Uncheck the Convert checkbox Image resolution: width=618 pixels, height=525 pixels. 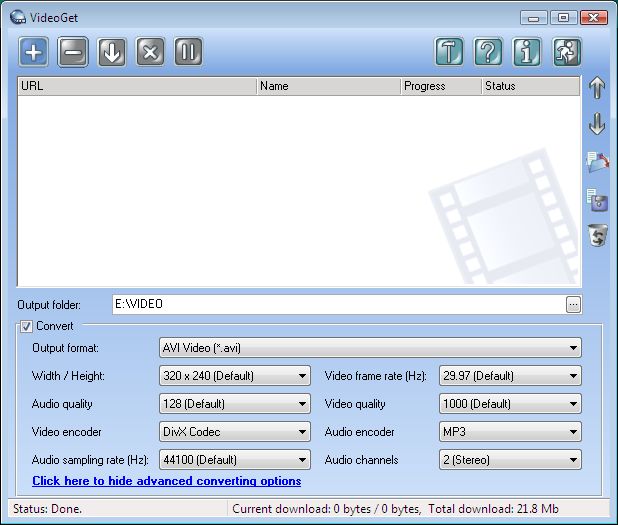point(26,326)
